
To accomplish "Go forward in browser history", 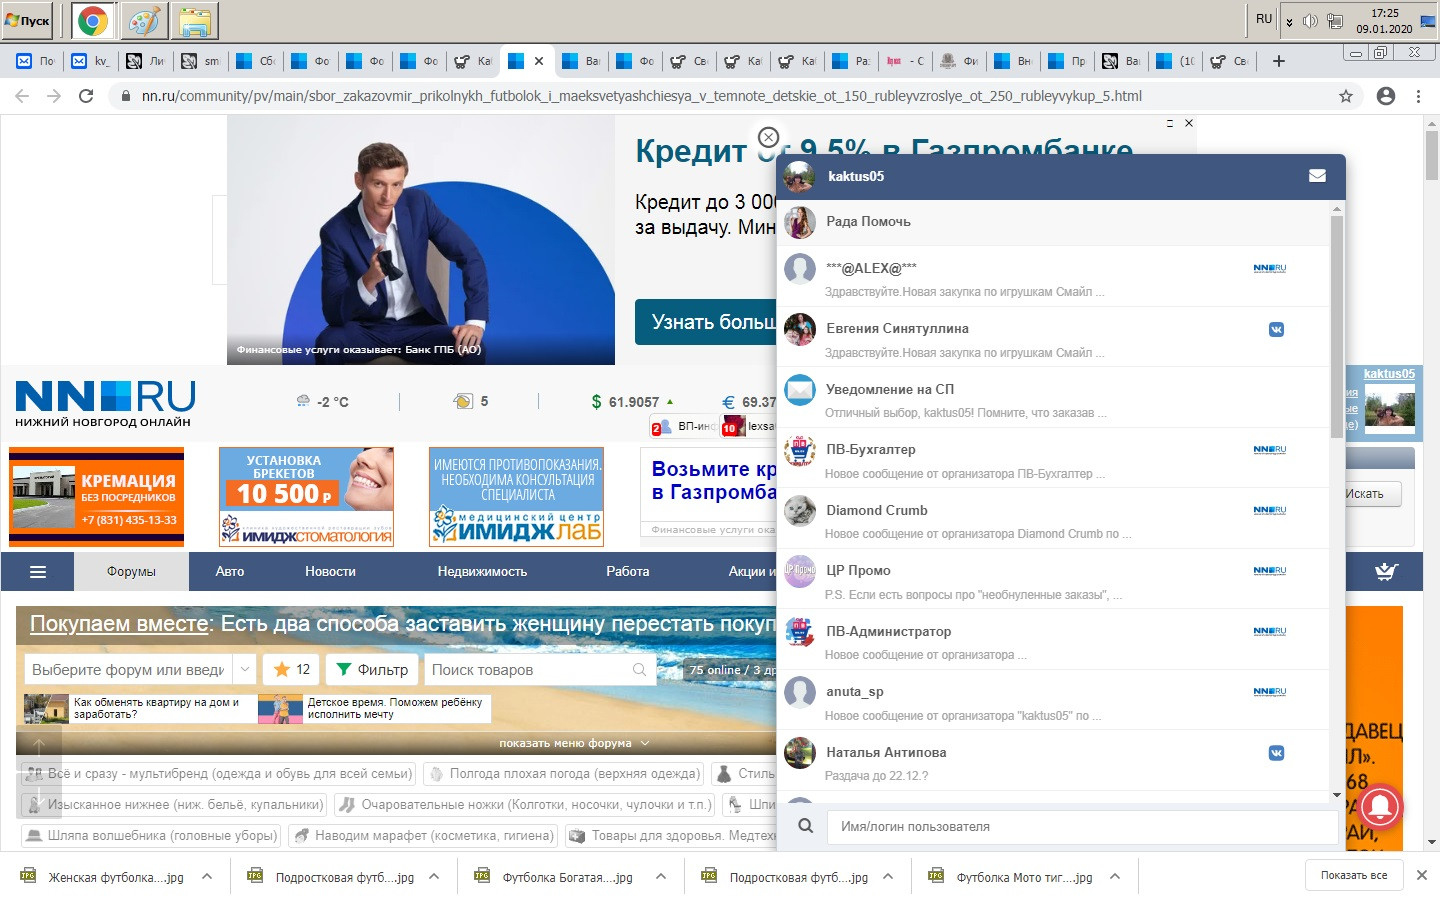I will click(x=54, y=96).
